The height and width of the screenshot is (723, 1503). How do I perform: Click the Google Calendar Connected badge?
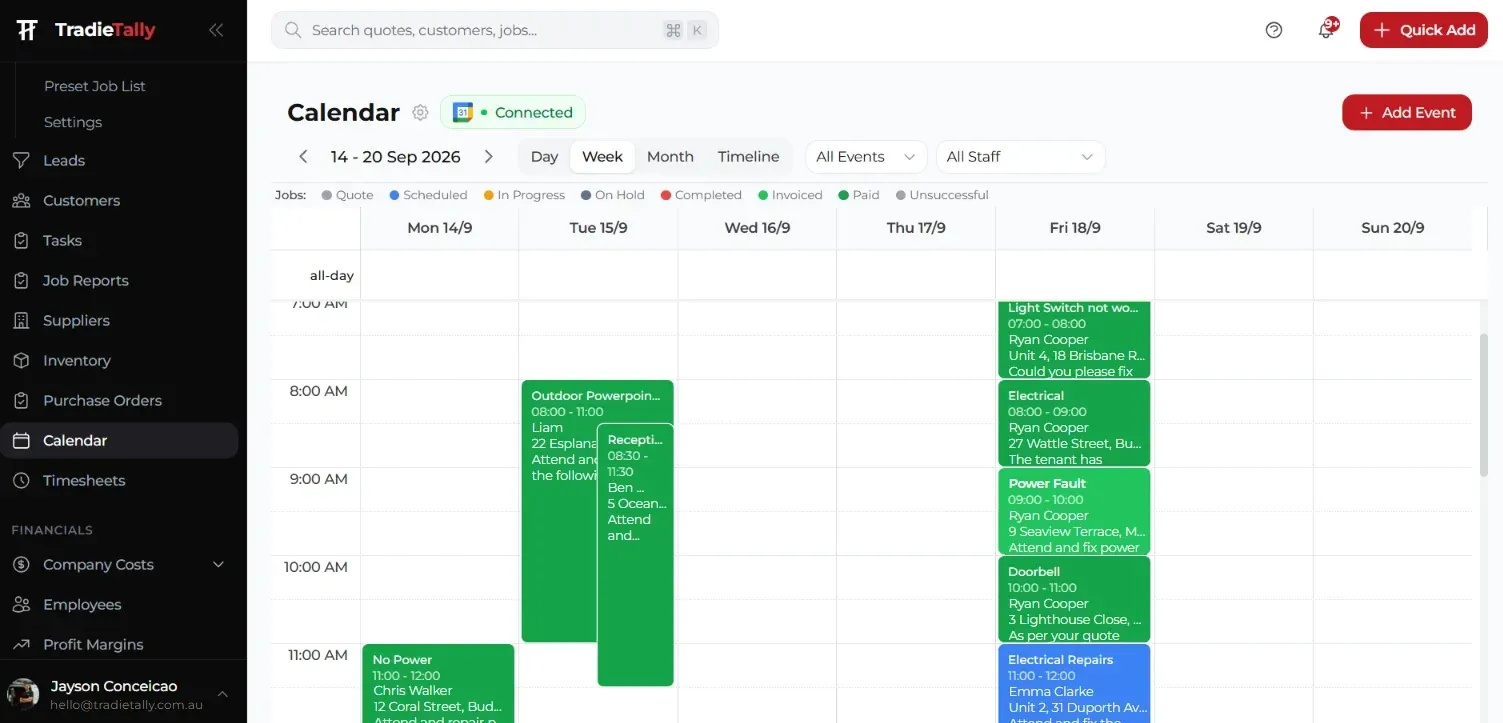point(513,112)
